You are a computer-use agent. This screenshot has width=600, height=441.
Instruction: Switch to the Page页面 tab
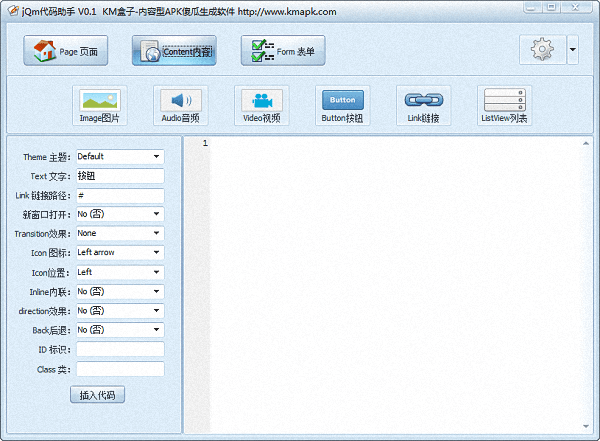tap(65, 51)
